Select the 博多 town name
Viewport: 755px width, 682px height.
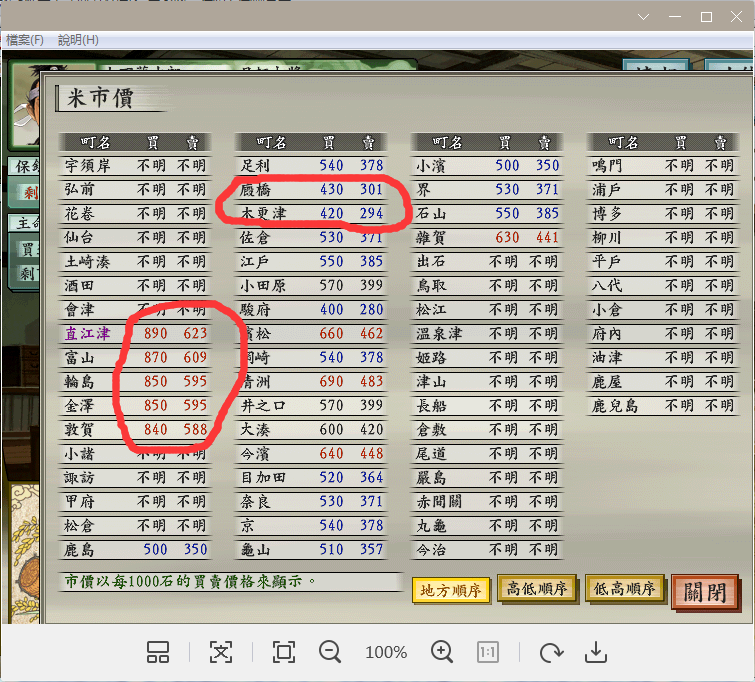(x=607, y=213)
